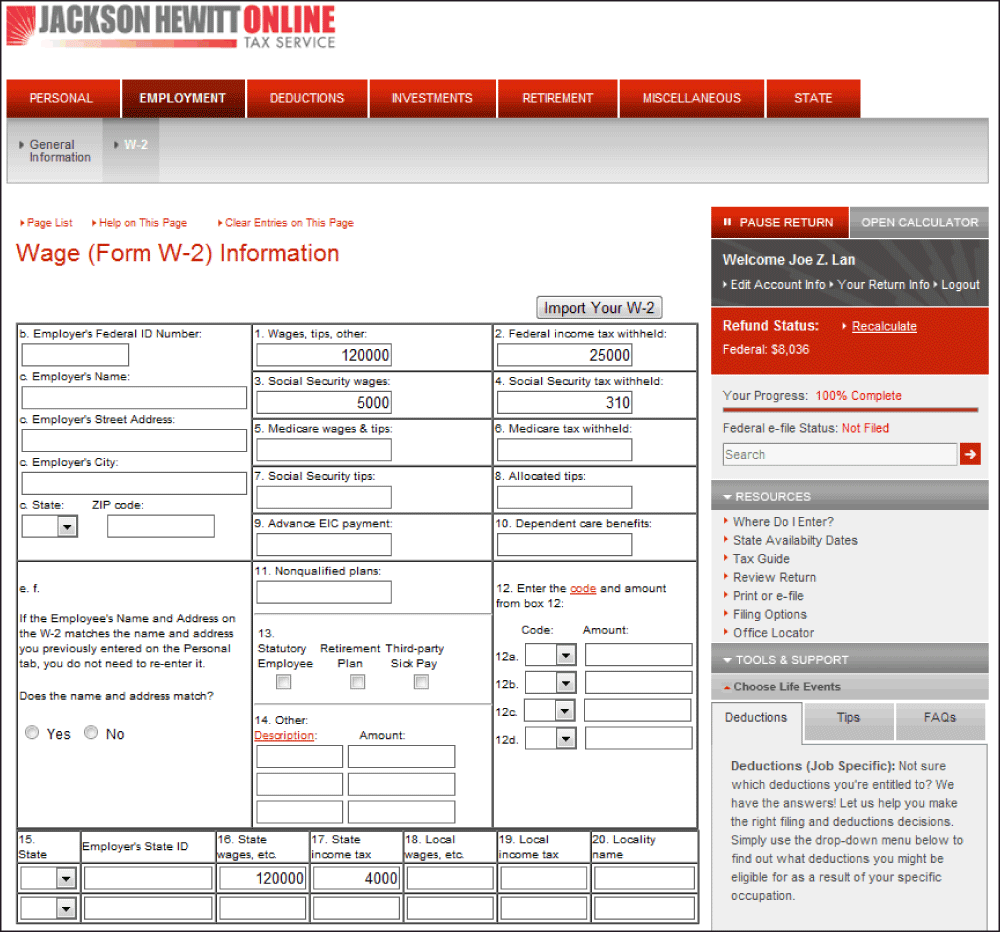Open the Miscellaneous tab

[692, 98]
